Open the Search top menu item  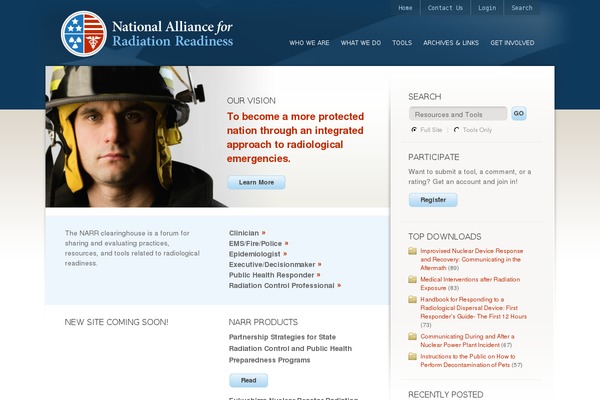point(522,8)
